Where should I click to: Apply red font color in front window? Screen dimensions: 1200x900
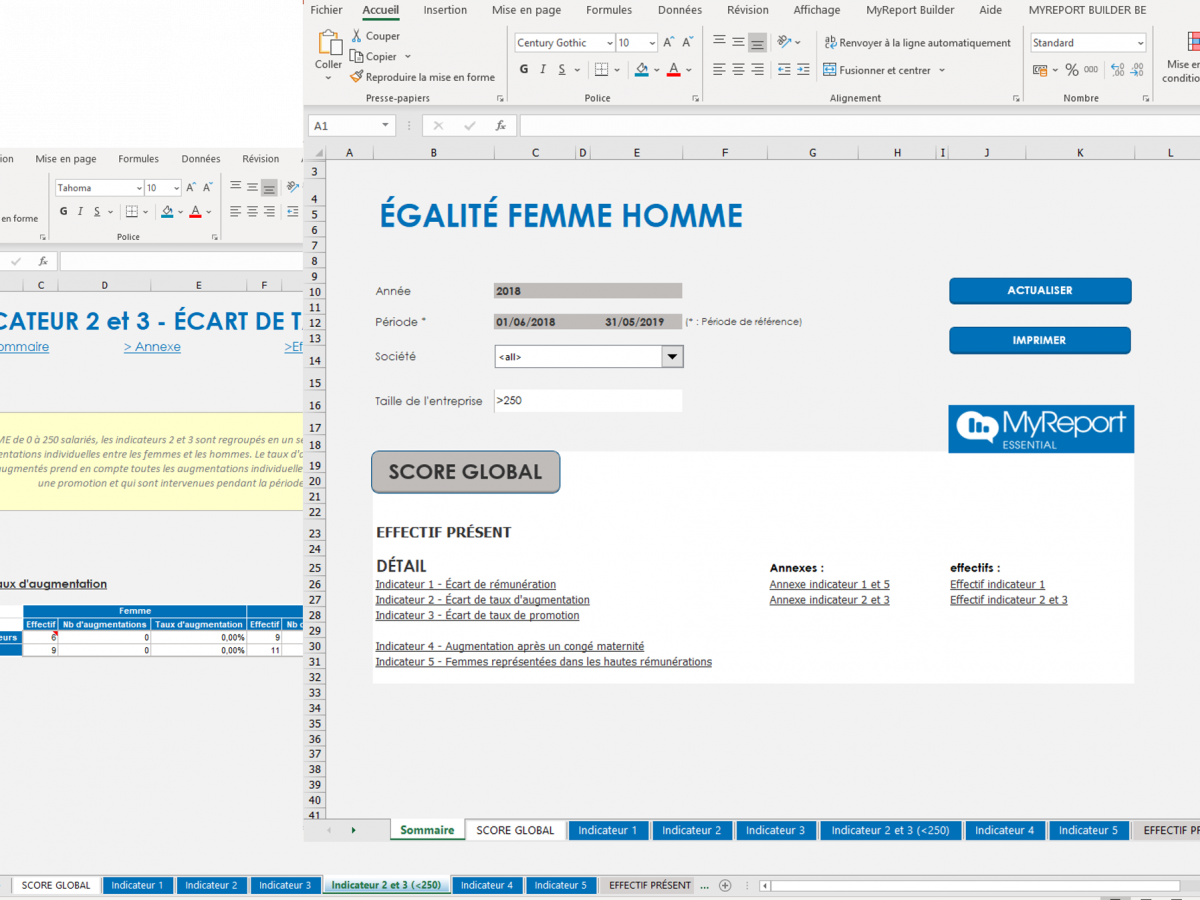[x=673, y=70]
